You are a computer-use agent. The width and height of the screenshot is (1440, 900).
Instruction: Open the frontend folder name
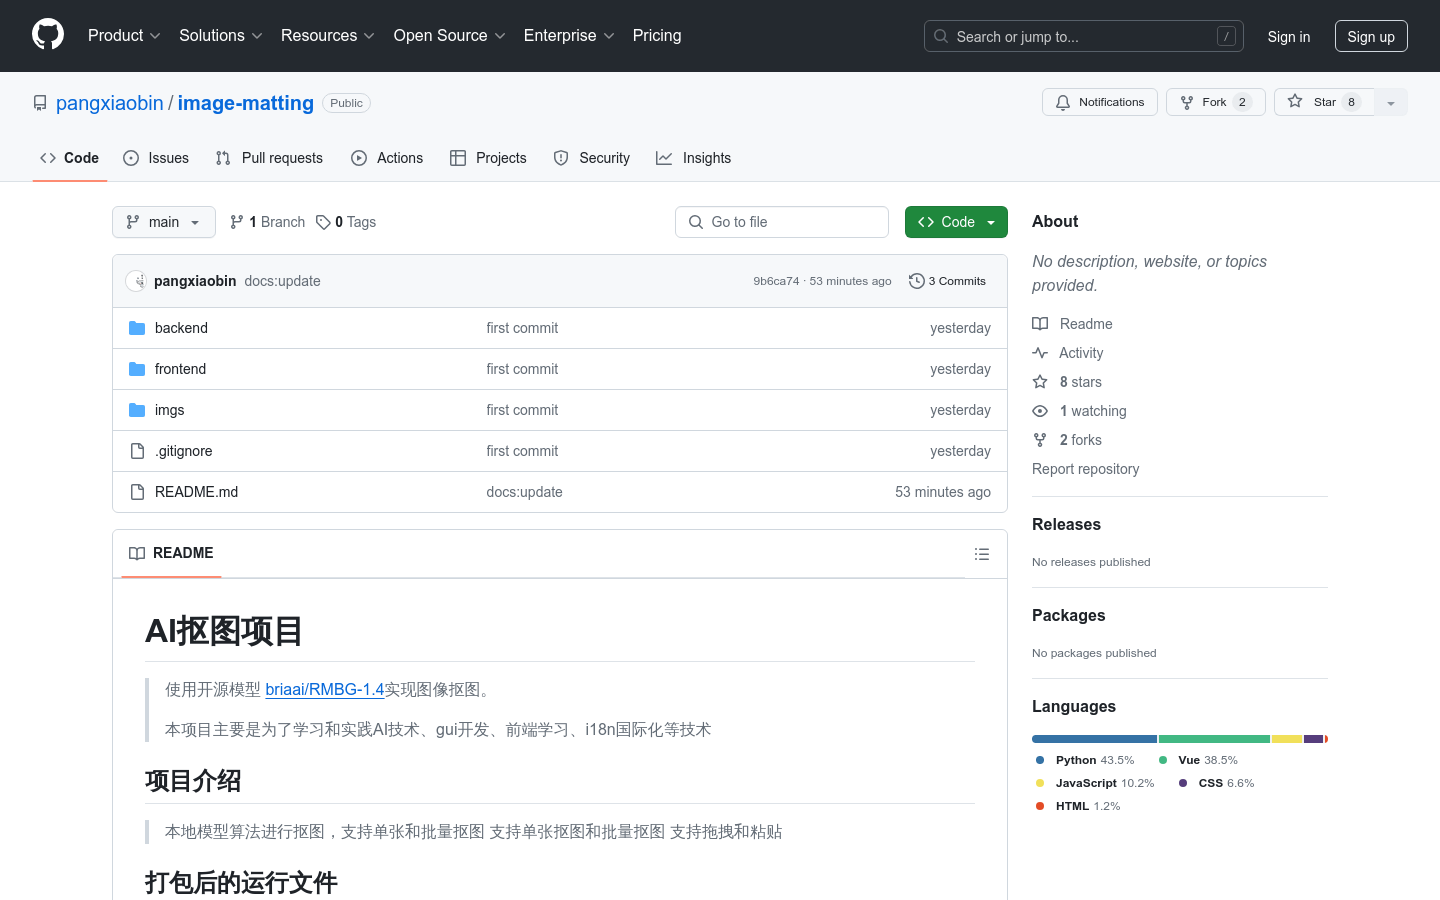(180, 369)
